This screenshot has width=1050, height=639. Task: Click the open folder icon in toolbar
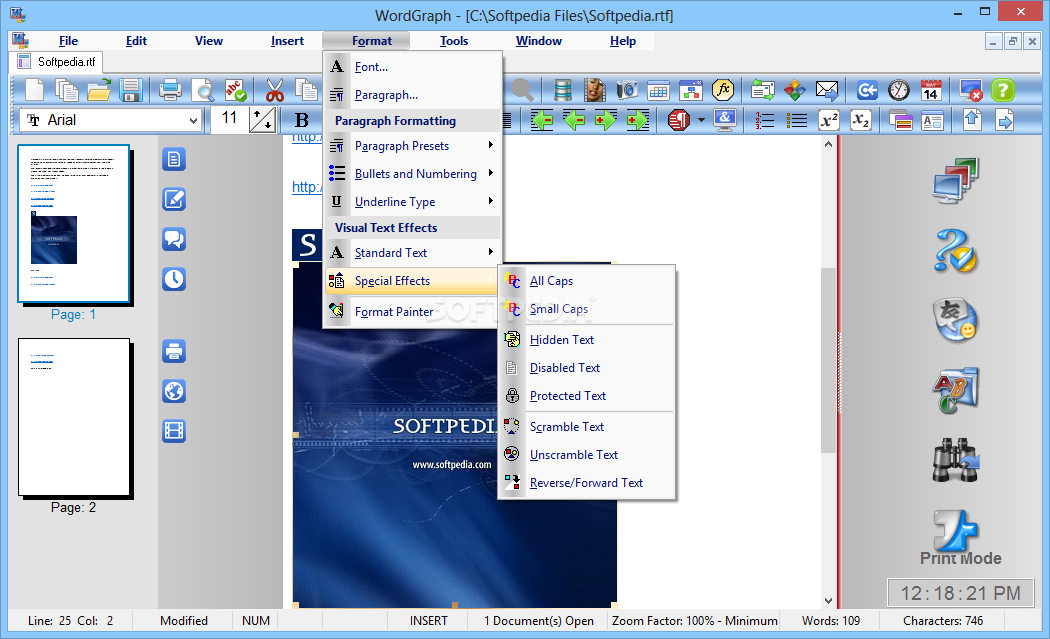click(99, 90)
